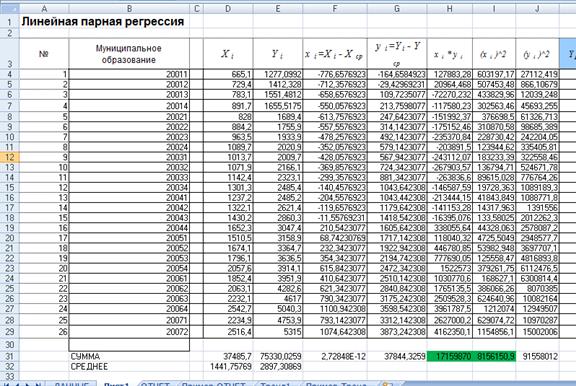This screenshot has height=386, width=576.
Task: Select the cell containing 665,1
Action: pos(228,74)
